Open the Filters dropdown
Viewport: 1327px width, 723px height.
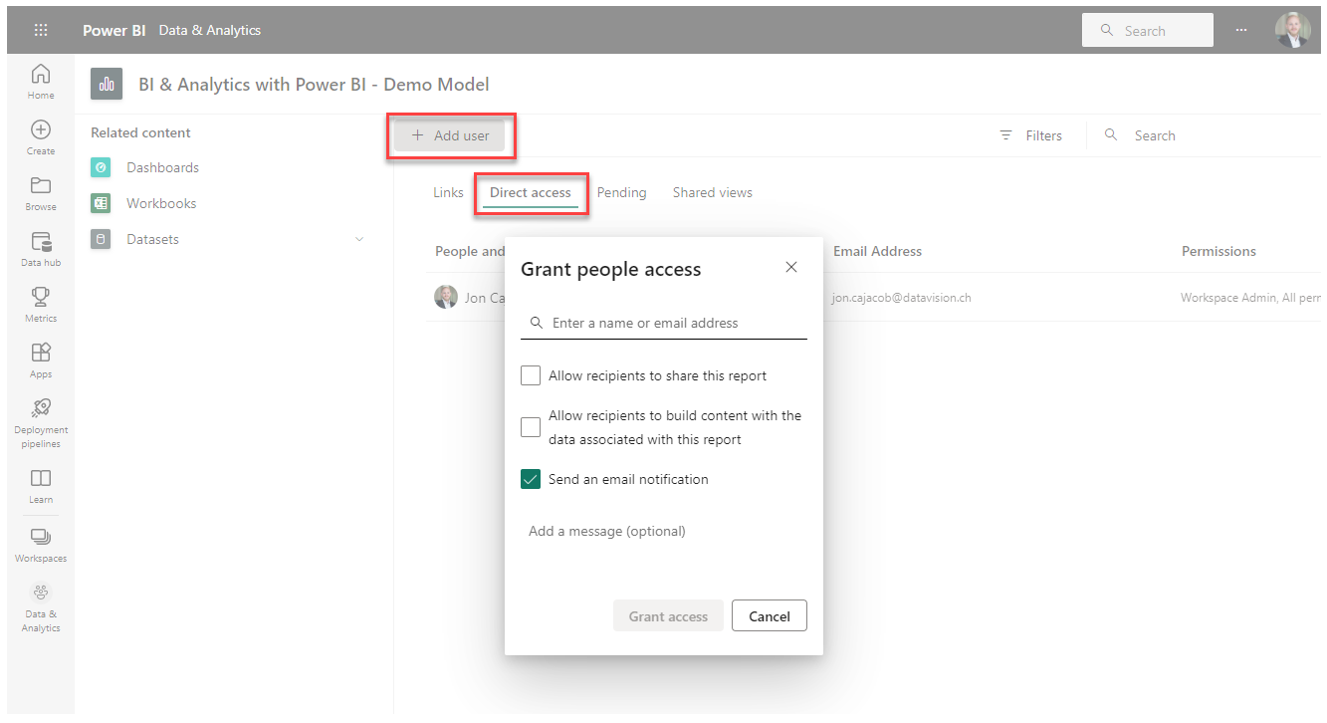point(1031,136)
